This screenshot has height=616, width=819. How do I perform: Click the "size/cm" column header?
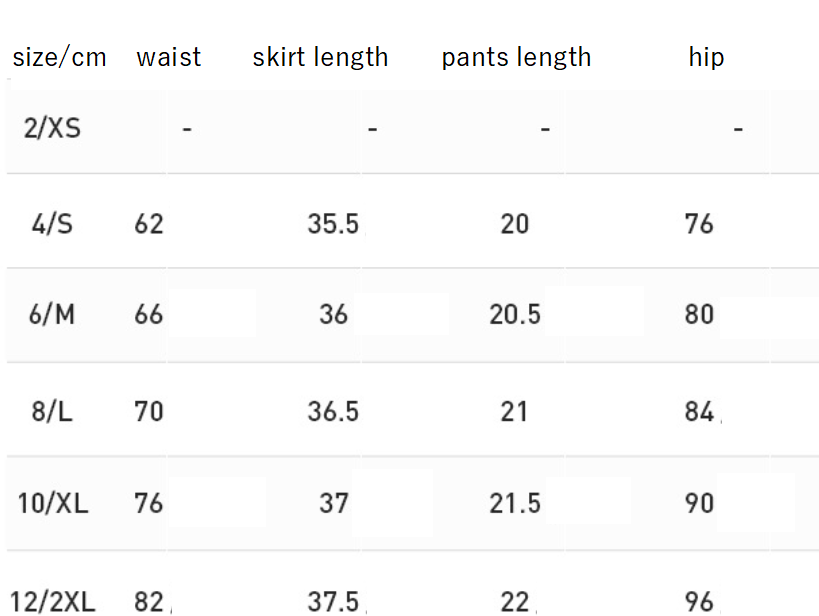click(x=59, y=57)
